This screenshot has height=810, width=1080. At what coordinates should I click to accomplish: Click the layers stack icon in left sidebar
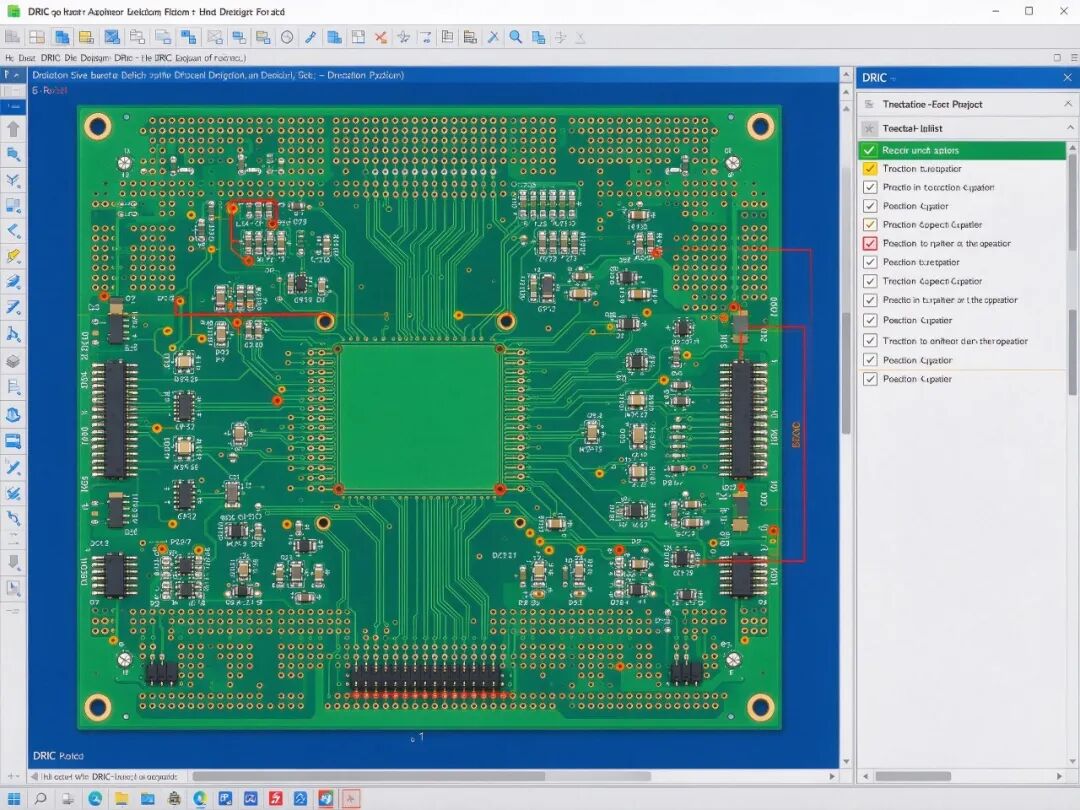tap(13, 361)
